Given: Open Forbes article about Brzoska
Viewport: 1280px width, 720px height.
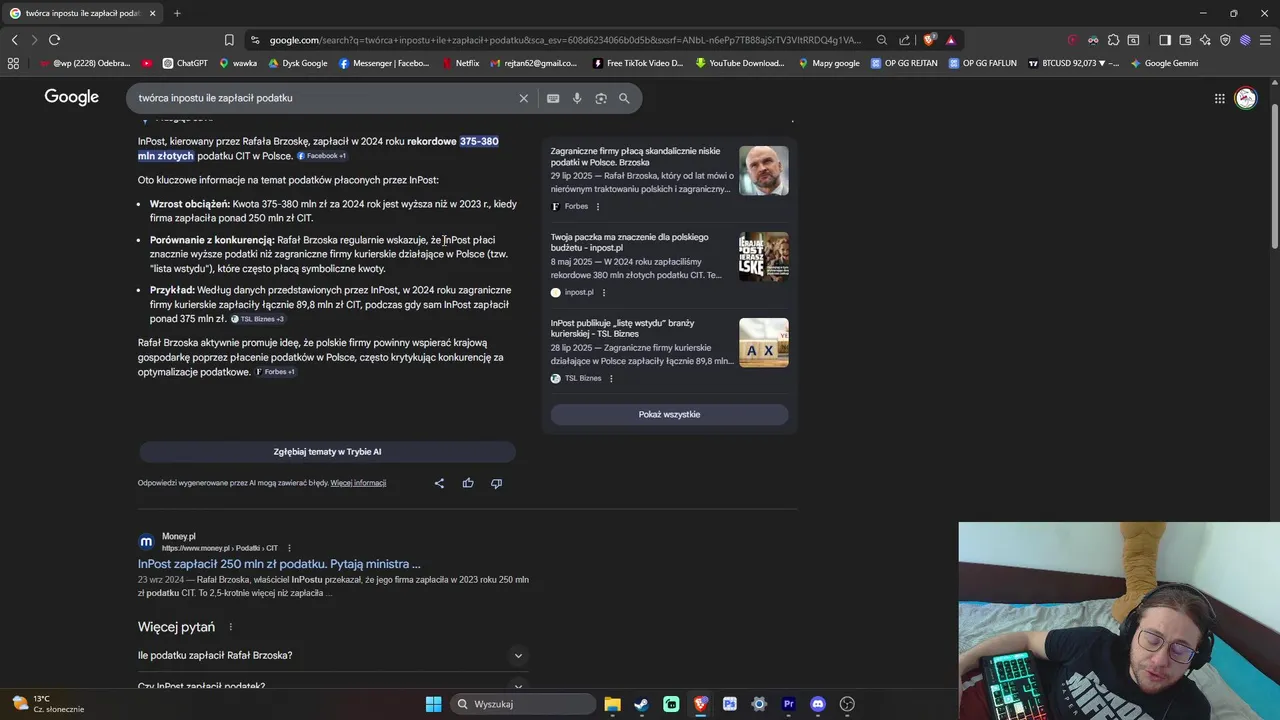Looking at the screenshot, I should point(635,156).
